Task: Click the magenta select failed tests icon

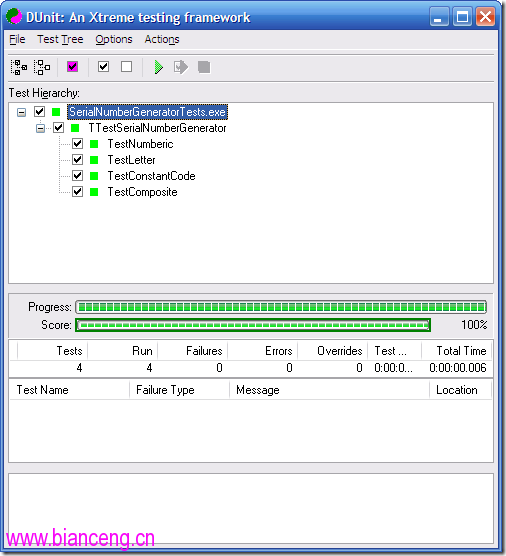Action: click(x=73, y=67)
